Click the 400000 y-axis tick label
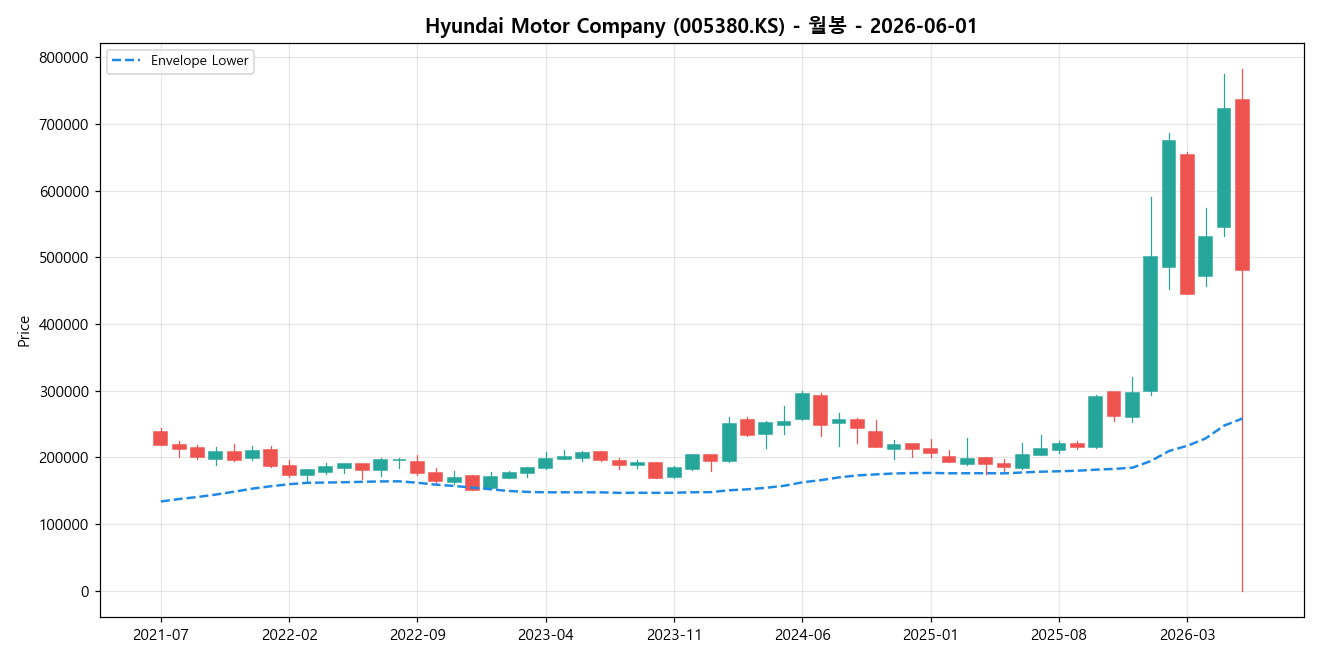This screenshot has width=1320, height=660. pyautogui.click(x=64, y=325)
